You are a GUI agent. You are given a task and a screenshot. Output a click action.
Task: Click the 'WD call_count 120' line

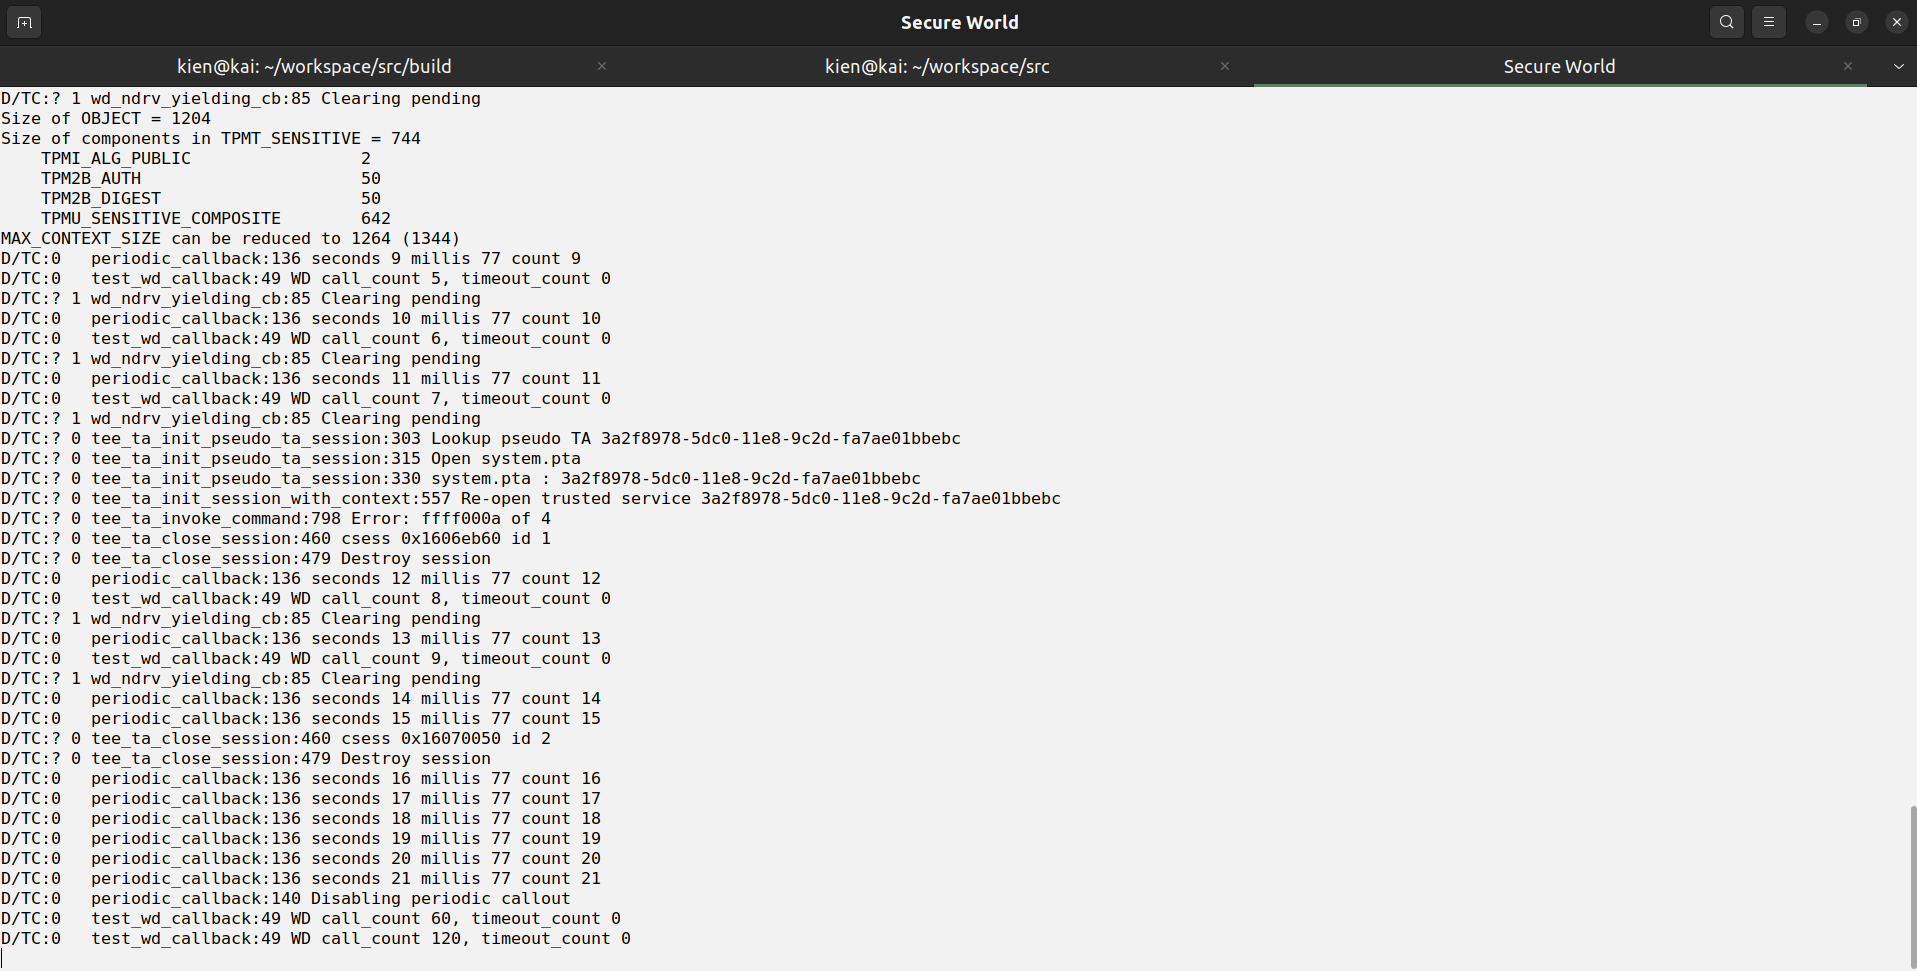click(316, 939)
